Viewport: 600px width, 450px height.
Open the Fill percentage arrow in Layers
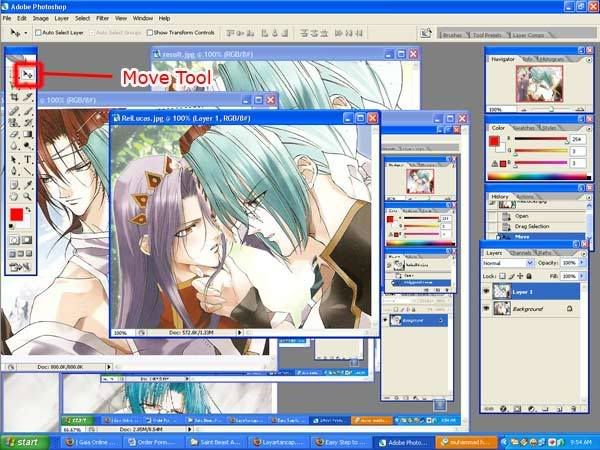[x=579, y=274]
